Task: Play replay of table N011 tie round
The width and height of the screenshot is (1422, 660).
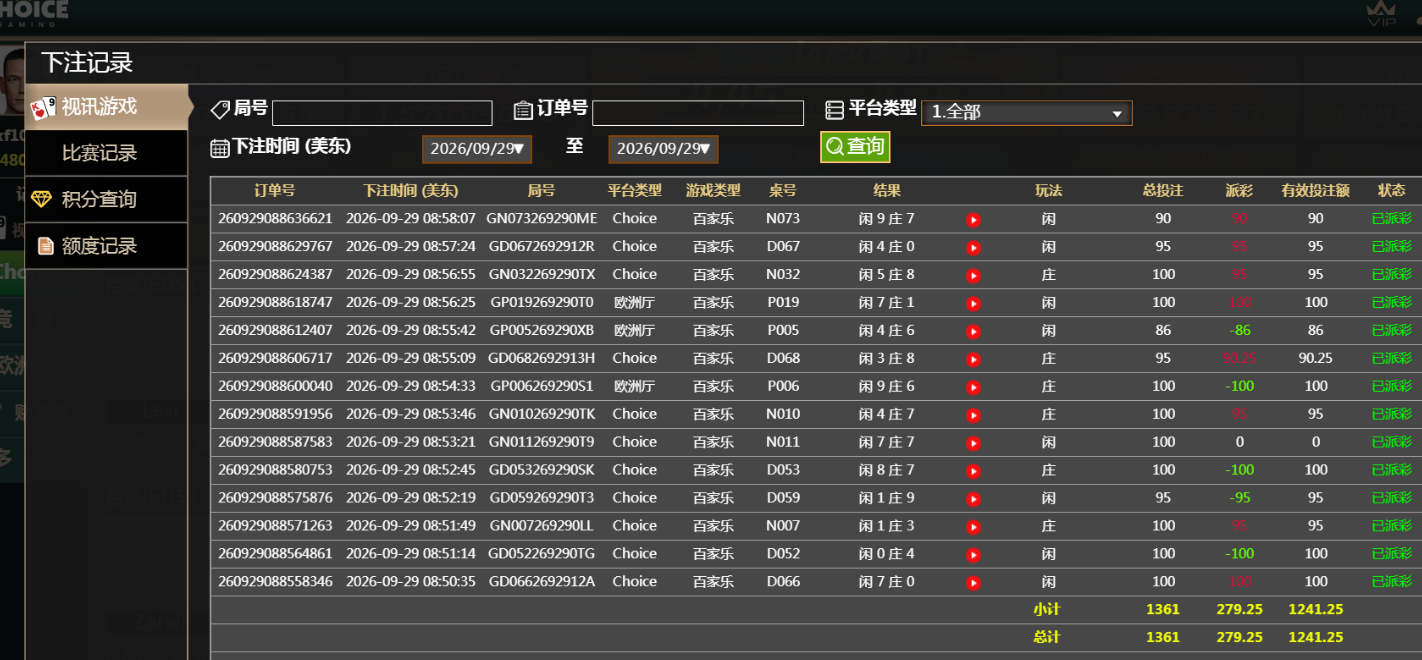Action: [x=973, y=443]
